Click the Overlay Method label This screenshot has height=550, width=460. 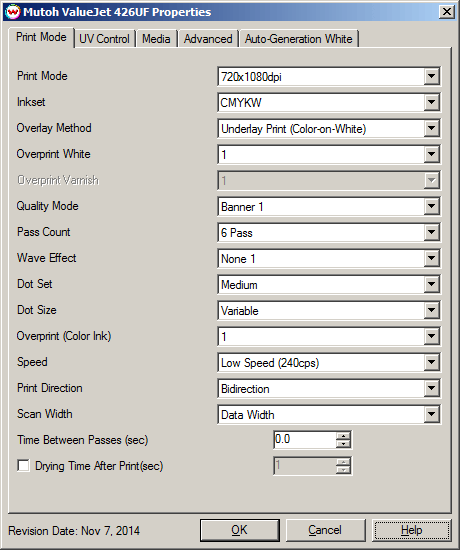coord(54,128)
